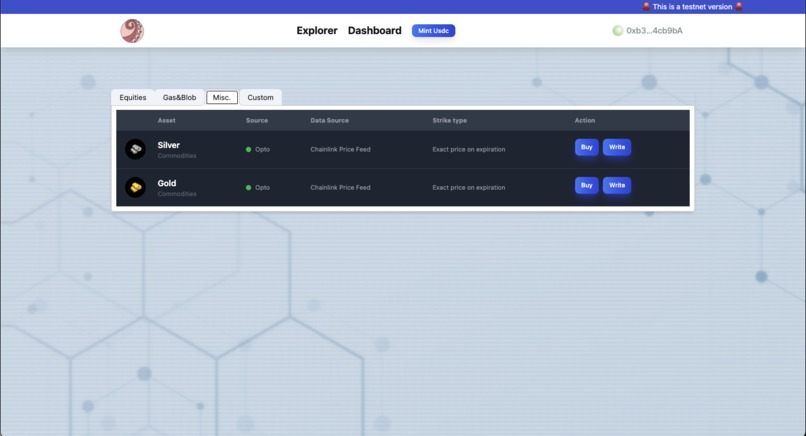Click the green status dot in Silver row
This screenshot has height=436, width=806.
[248, 150]
